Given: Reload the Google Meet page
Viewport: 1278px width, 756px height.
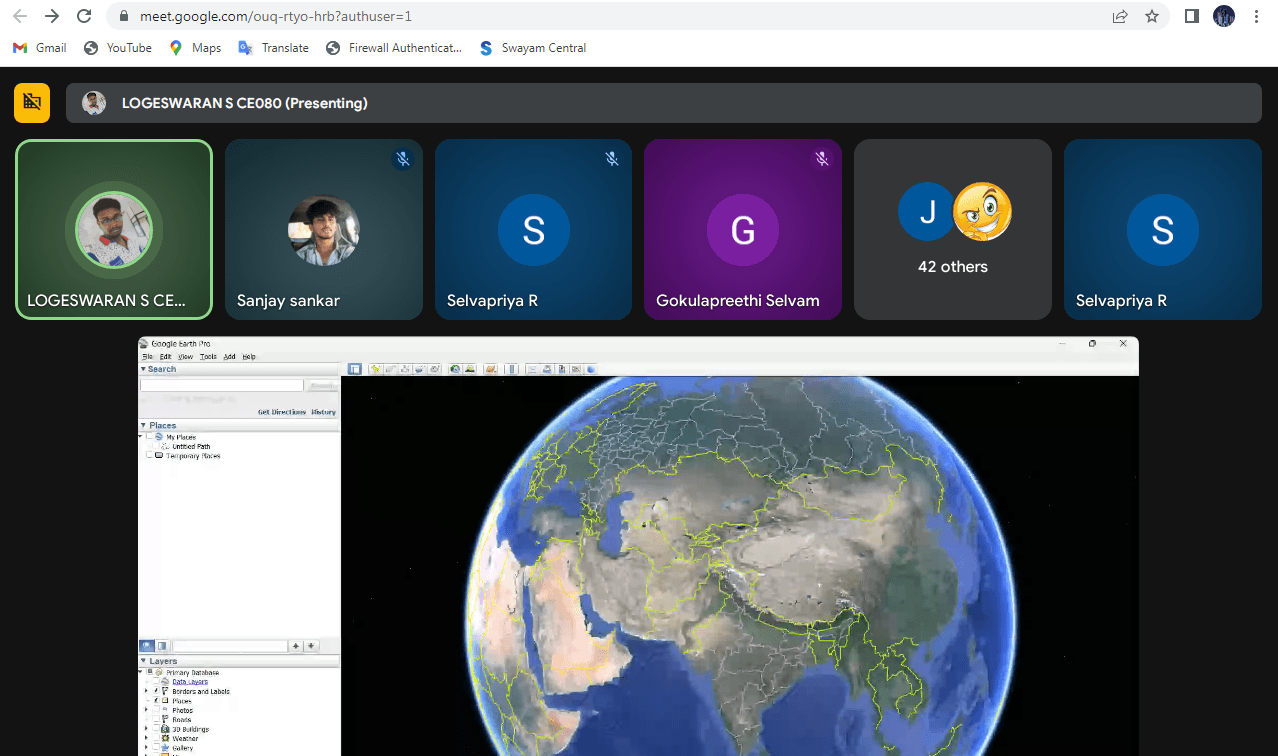Looking at the screenshot, I should [x=84, y=16].
